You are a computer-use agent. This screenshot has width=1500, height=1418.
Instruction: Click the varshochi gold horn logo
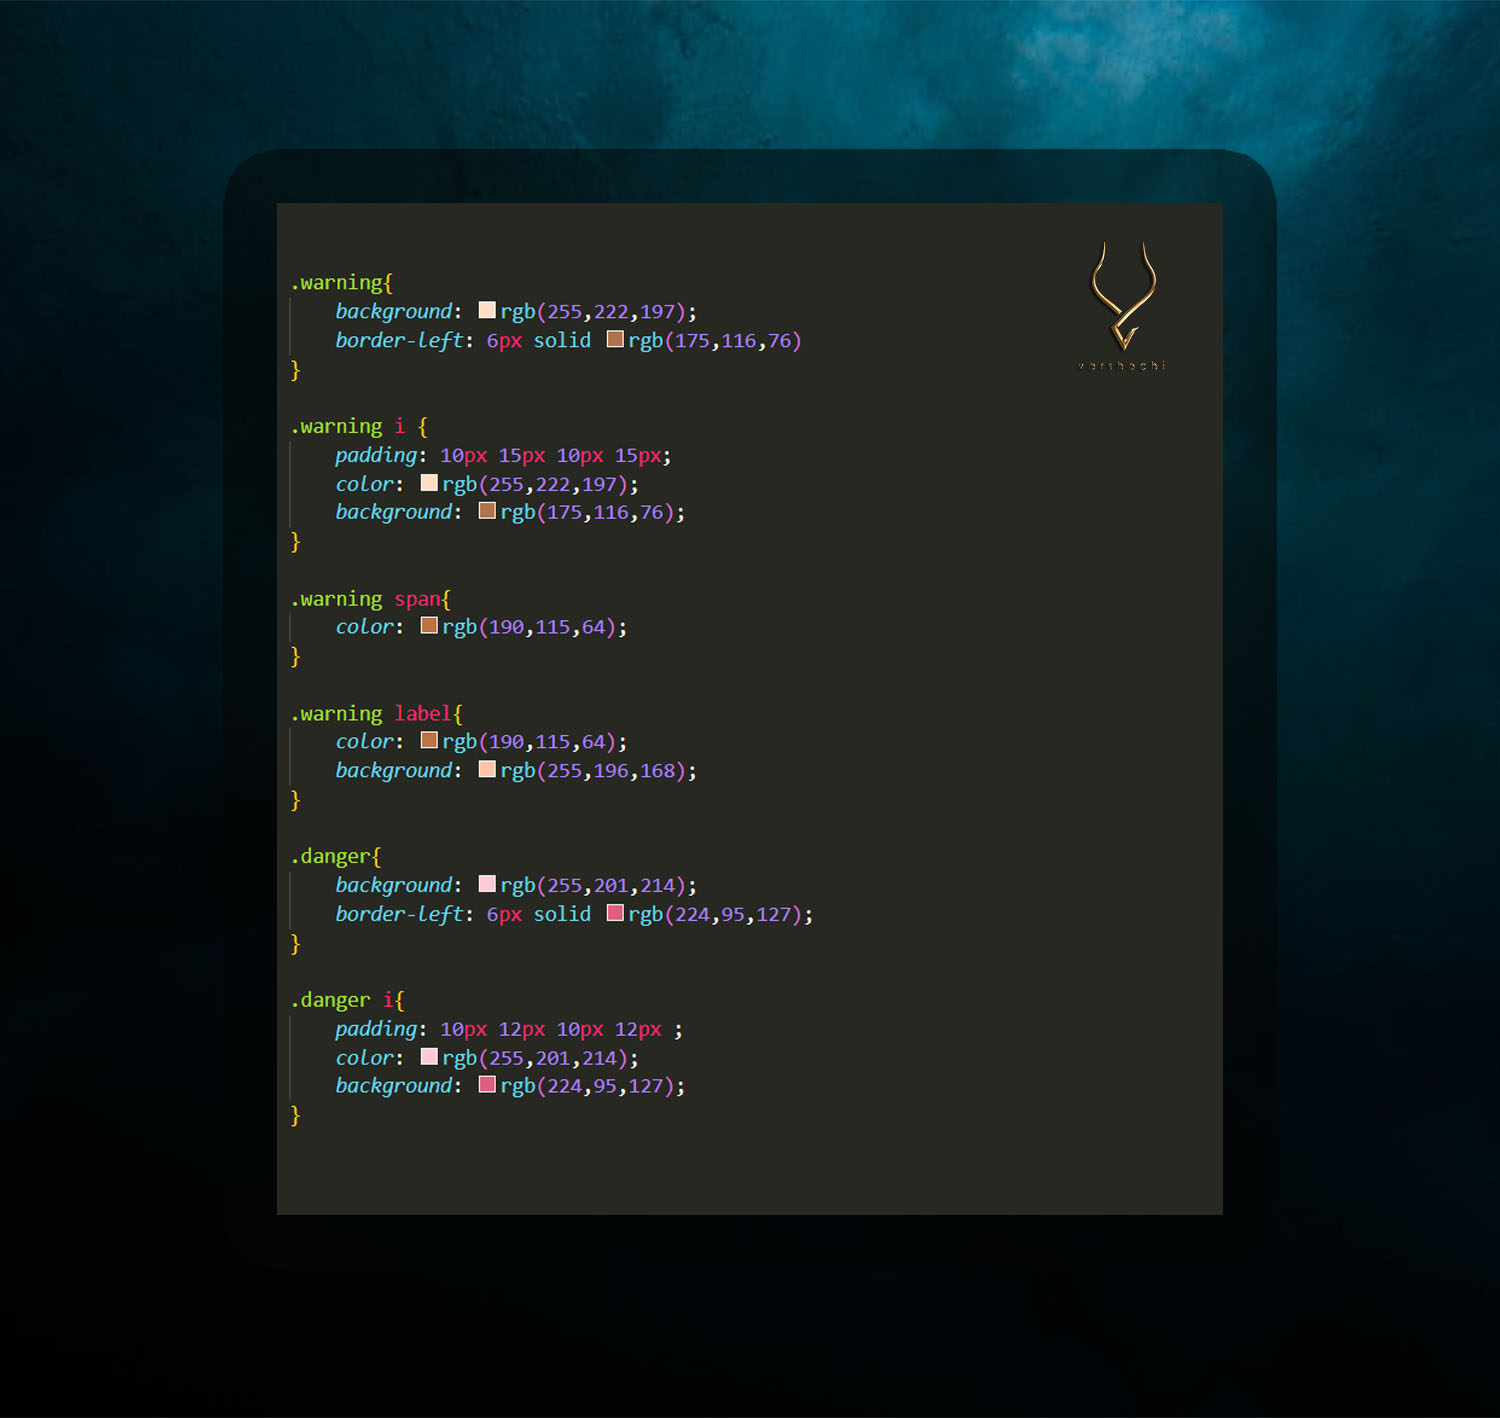(x=1123, y=298)
